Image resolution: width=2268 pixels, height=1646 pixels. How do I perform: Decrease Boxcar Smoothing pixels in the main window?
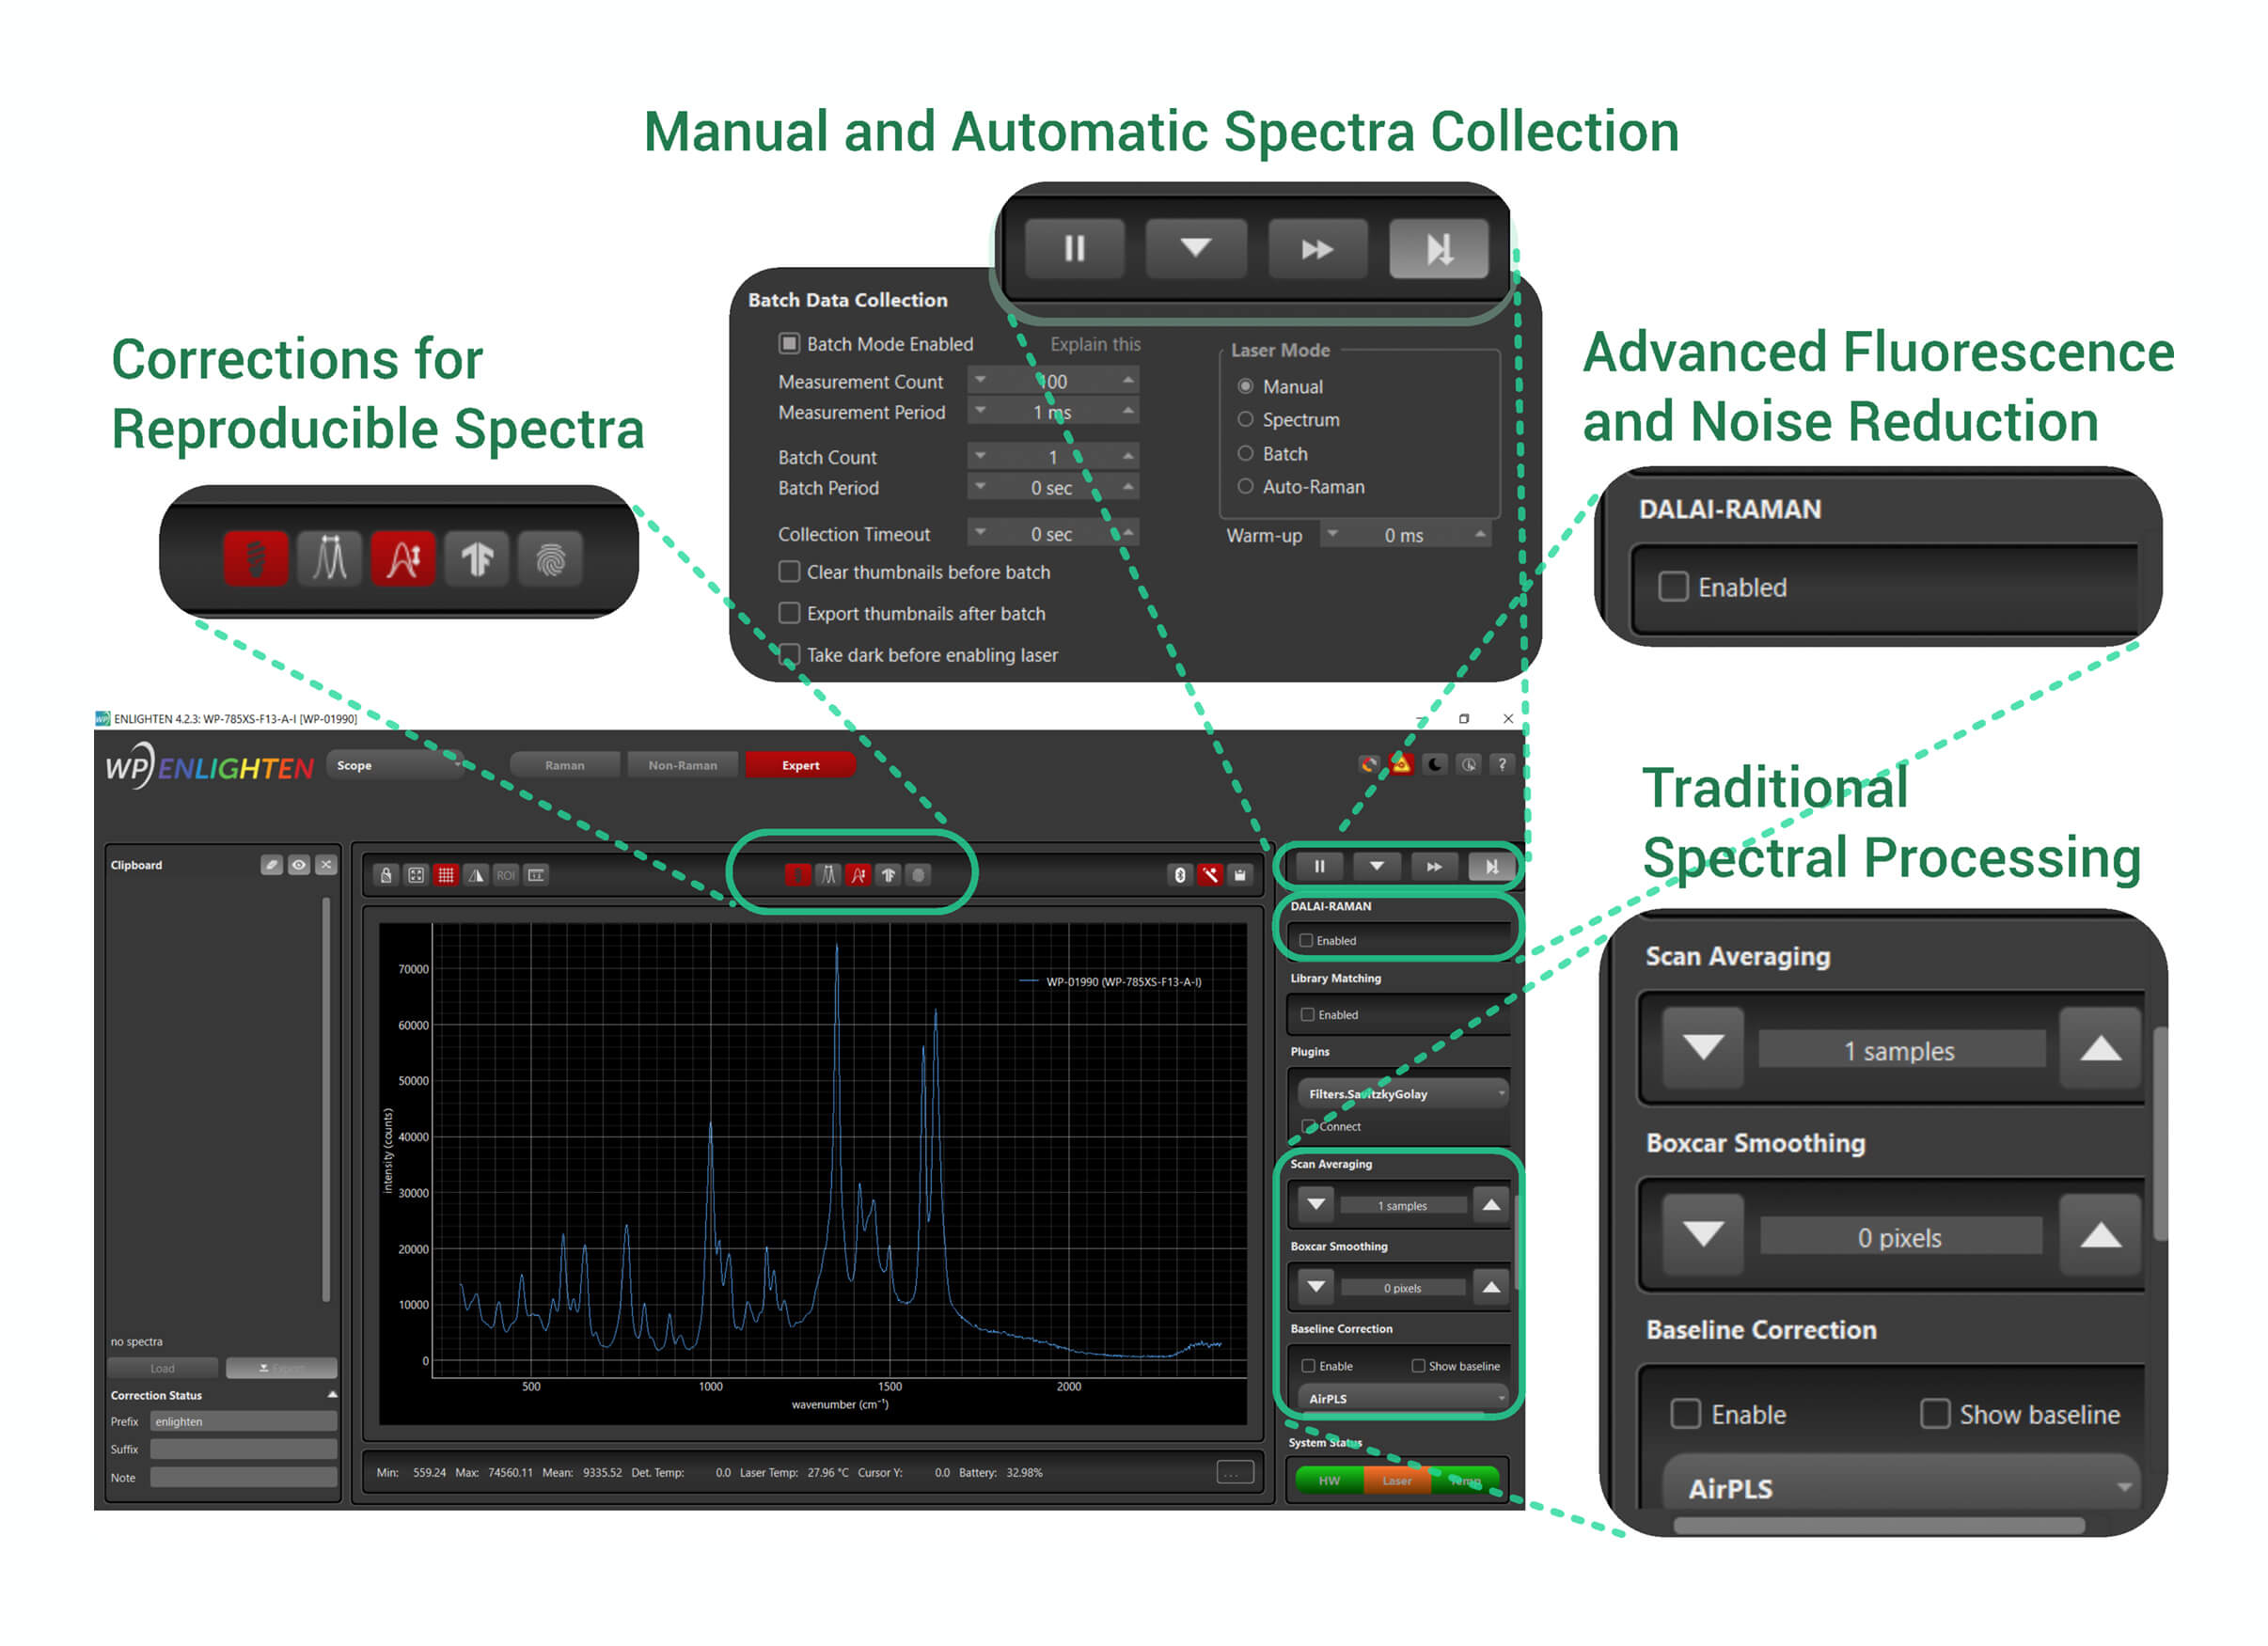pyautogui.click(x=1316, y=1288)
